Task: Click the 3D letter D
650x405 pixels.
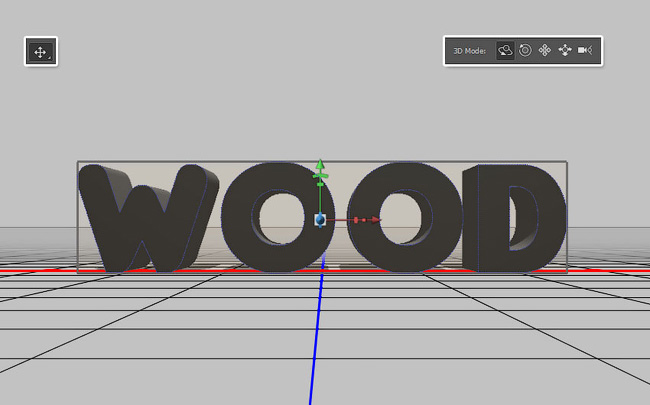Action: 514,218
